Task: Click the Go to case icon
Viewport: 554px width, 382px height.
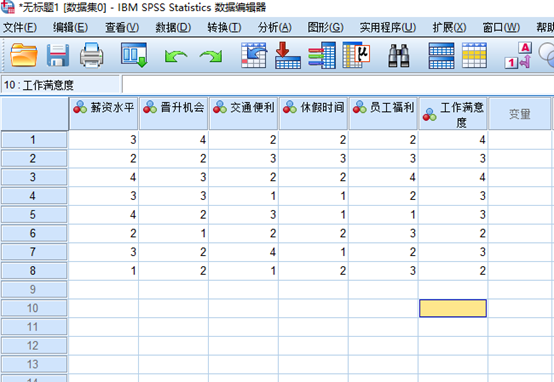Action: [x=254, y=55]
